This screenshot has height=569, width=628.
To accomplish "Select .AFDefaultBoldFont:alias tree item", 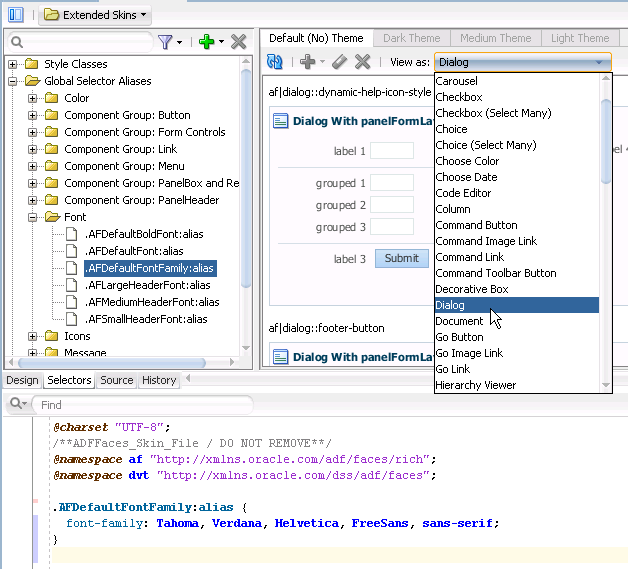I will (144, 234).
